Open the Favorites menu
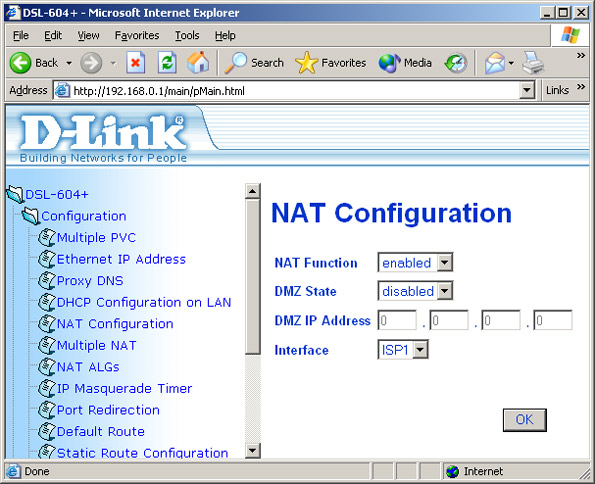This screenshot has height=484, width=595. [137, 35]
